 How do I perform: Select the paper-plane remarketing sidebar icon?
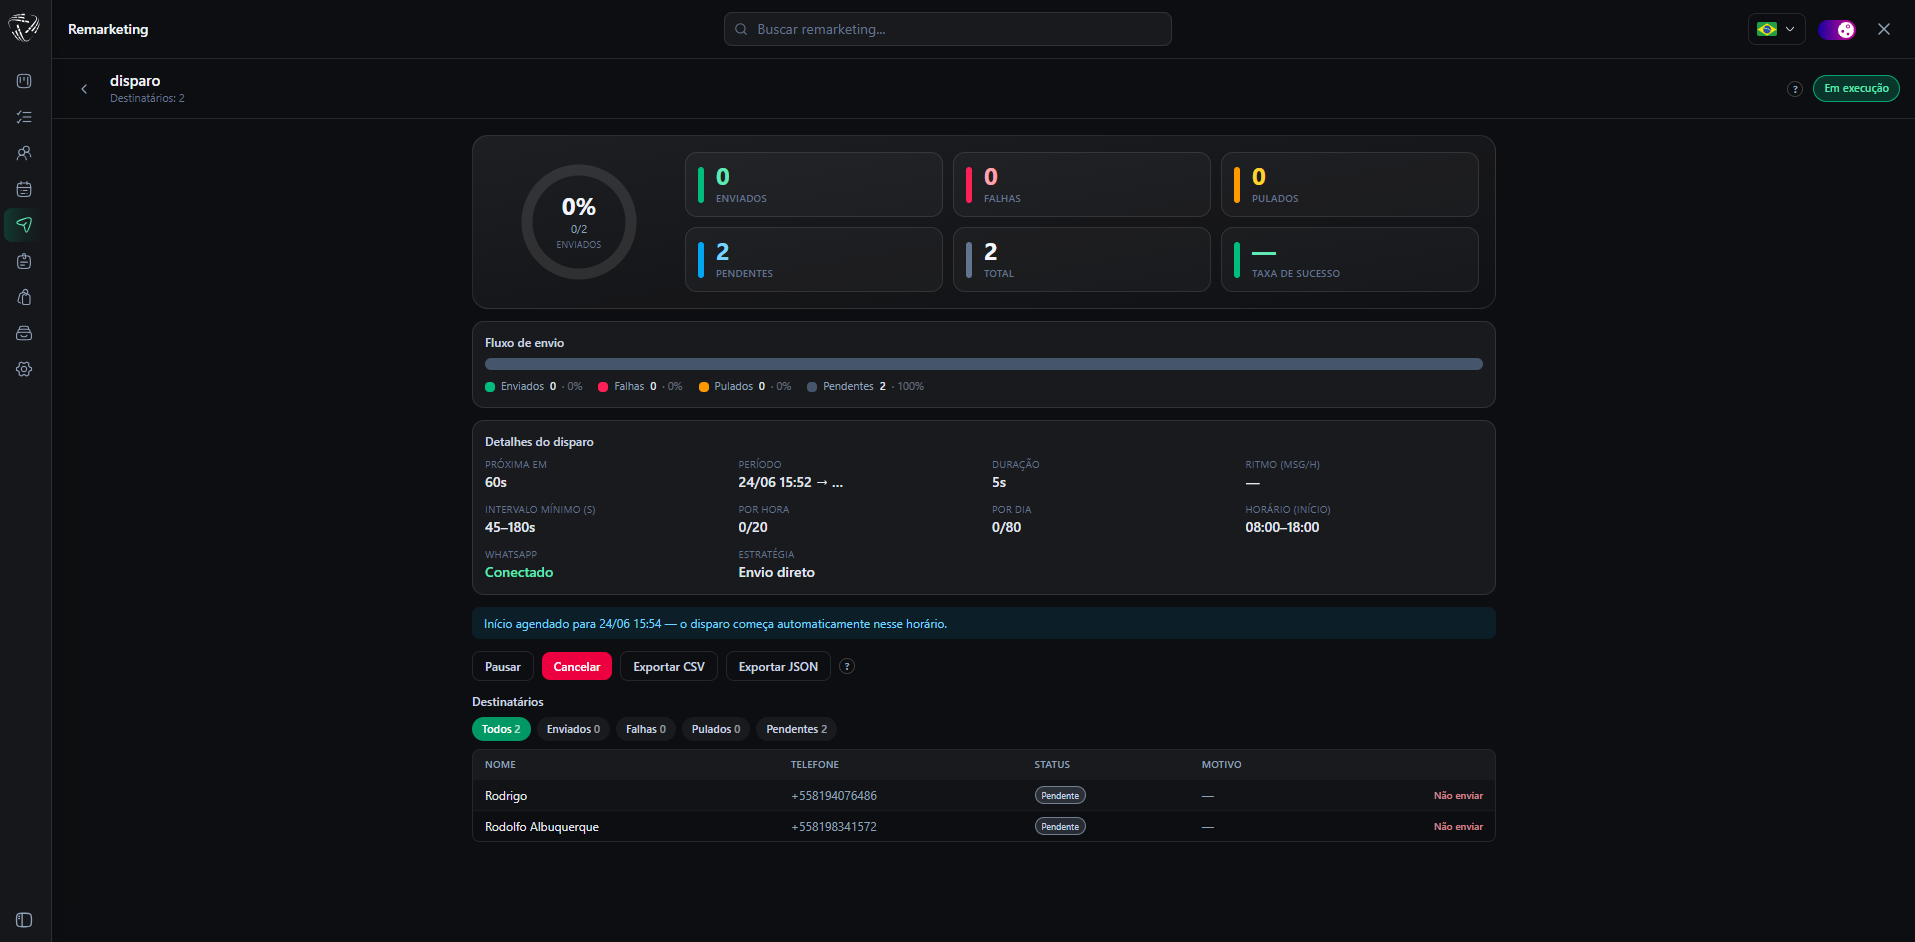(x=24, y=225)
